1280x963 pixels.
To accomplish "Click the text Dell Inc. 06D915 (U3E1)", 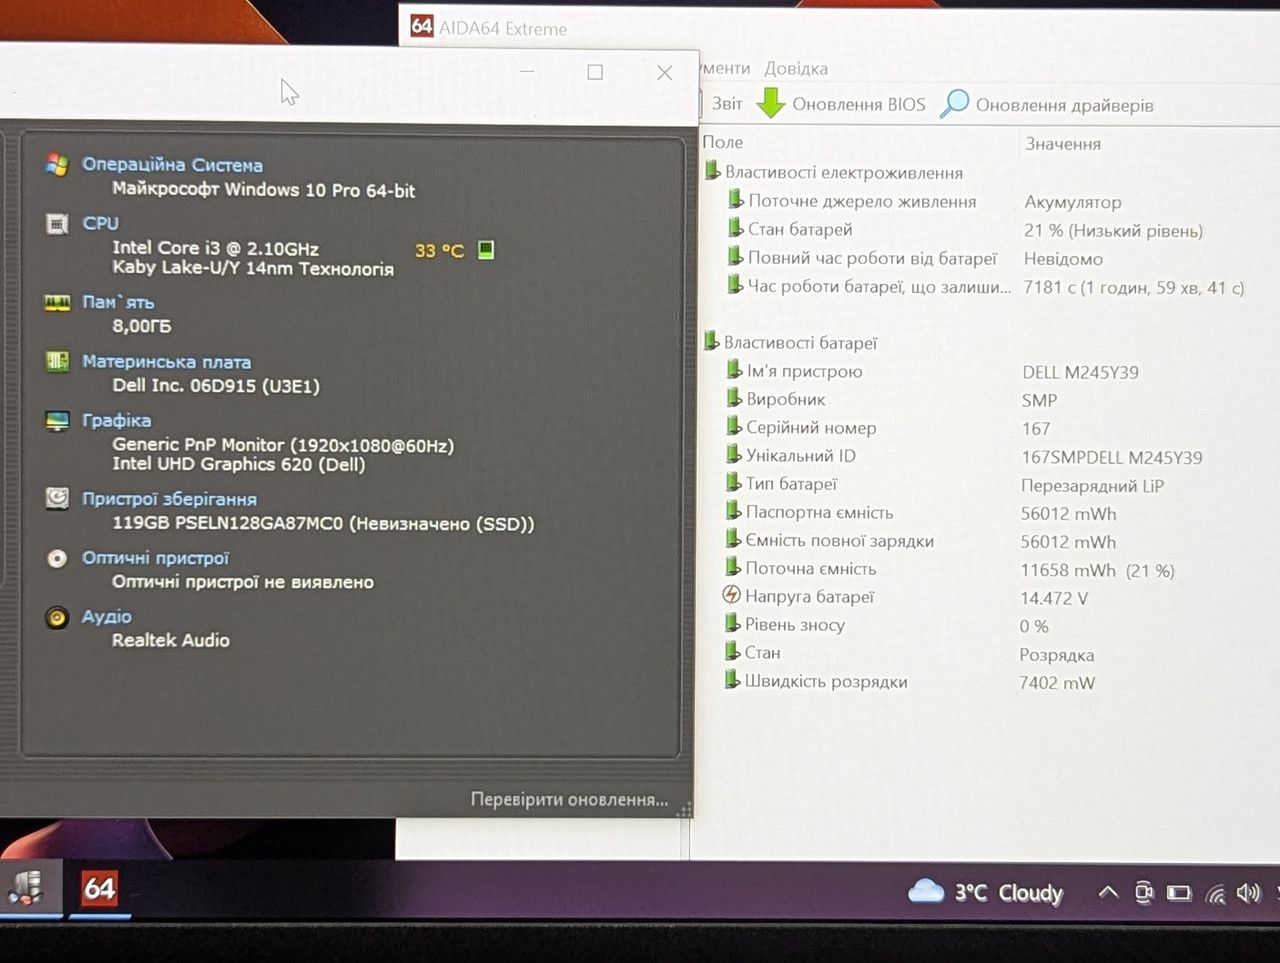I will click(x=216, y=386).
